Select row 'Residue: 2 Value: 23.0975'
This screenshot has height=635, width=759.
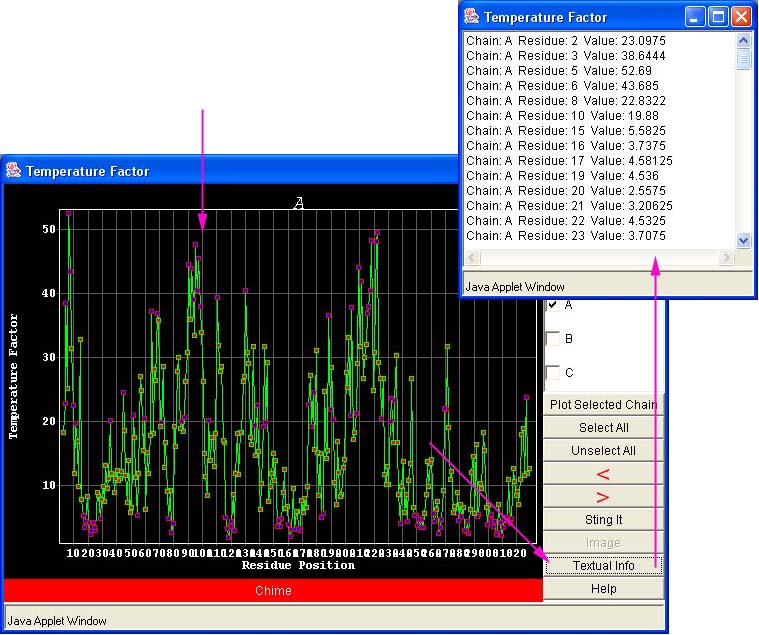click(x=566, y=41)
